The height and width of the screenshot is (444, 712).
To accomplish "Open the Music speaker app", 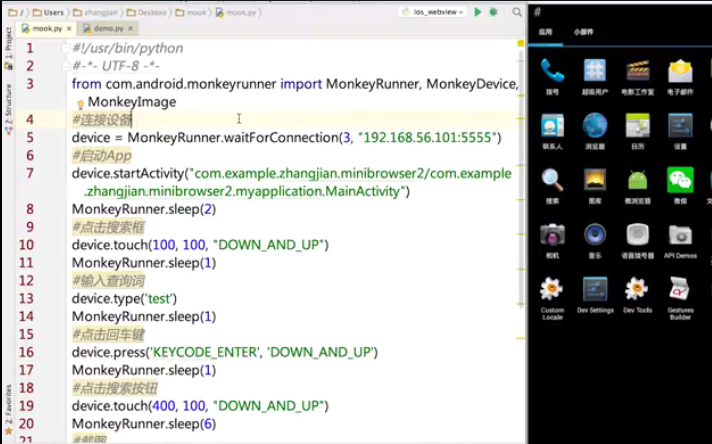I will click(595, 235).
